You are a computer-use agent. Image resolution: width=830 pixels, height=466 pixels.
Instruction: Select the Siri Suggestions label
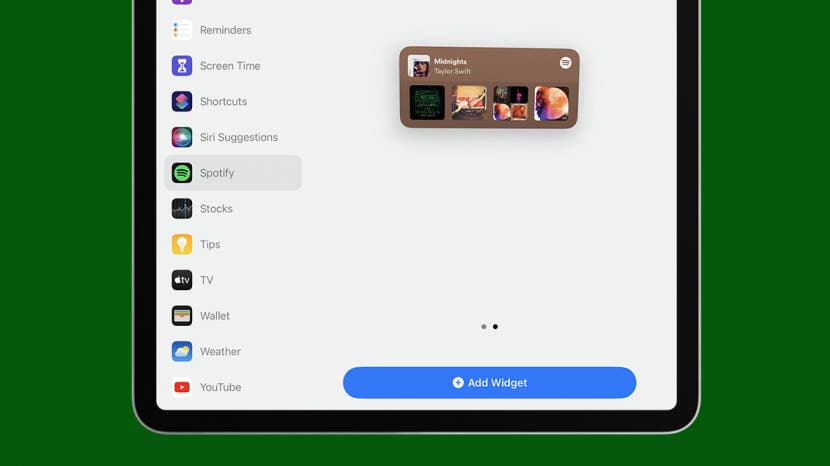pyautogui.click(x=239, y=137)
